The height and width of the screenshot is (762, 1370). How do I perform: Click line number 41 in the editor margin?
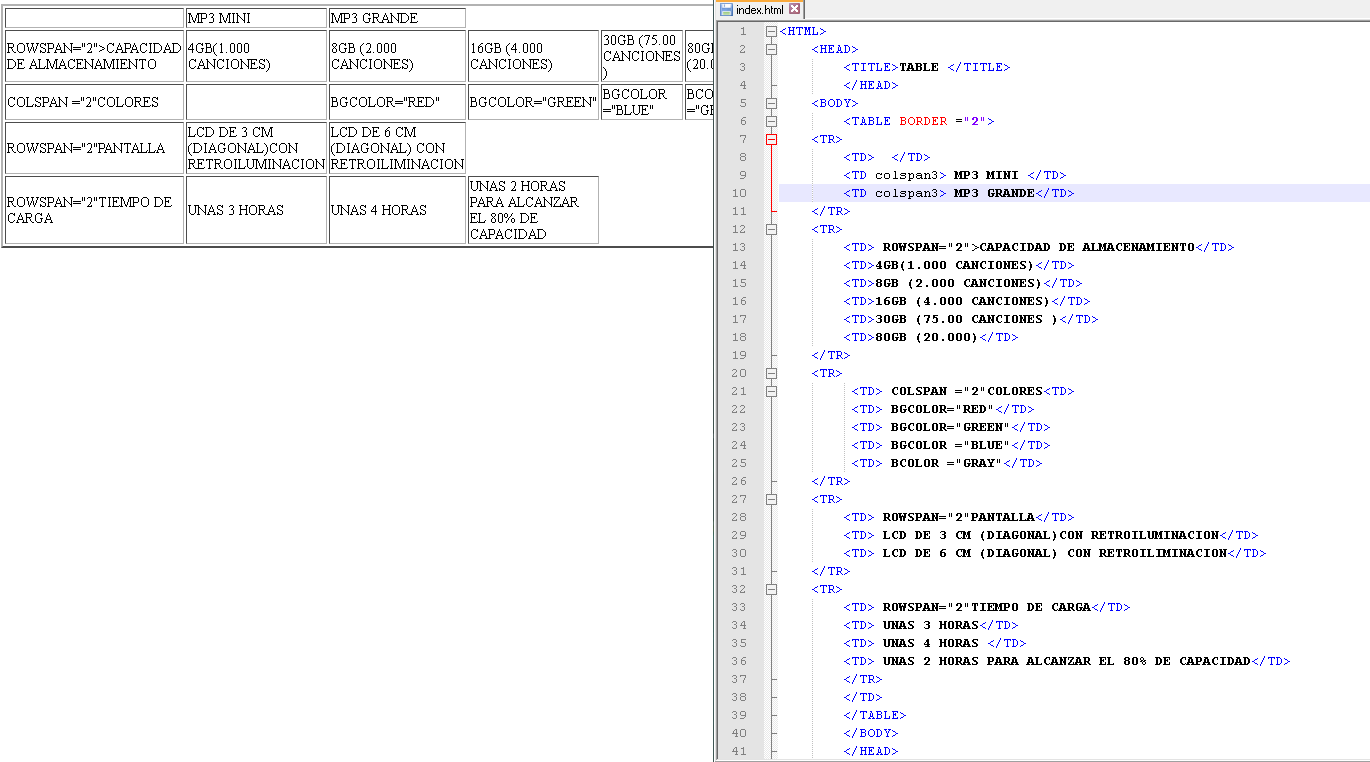click(x=739, y=751)
